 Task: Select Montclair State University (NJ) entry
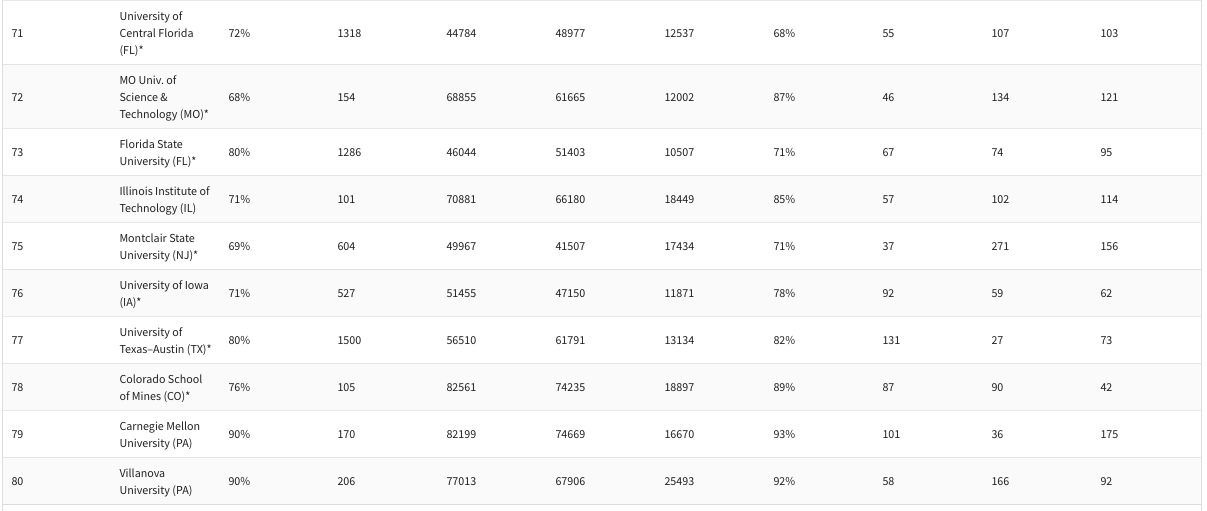coord(158,246)
